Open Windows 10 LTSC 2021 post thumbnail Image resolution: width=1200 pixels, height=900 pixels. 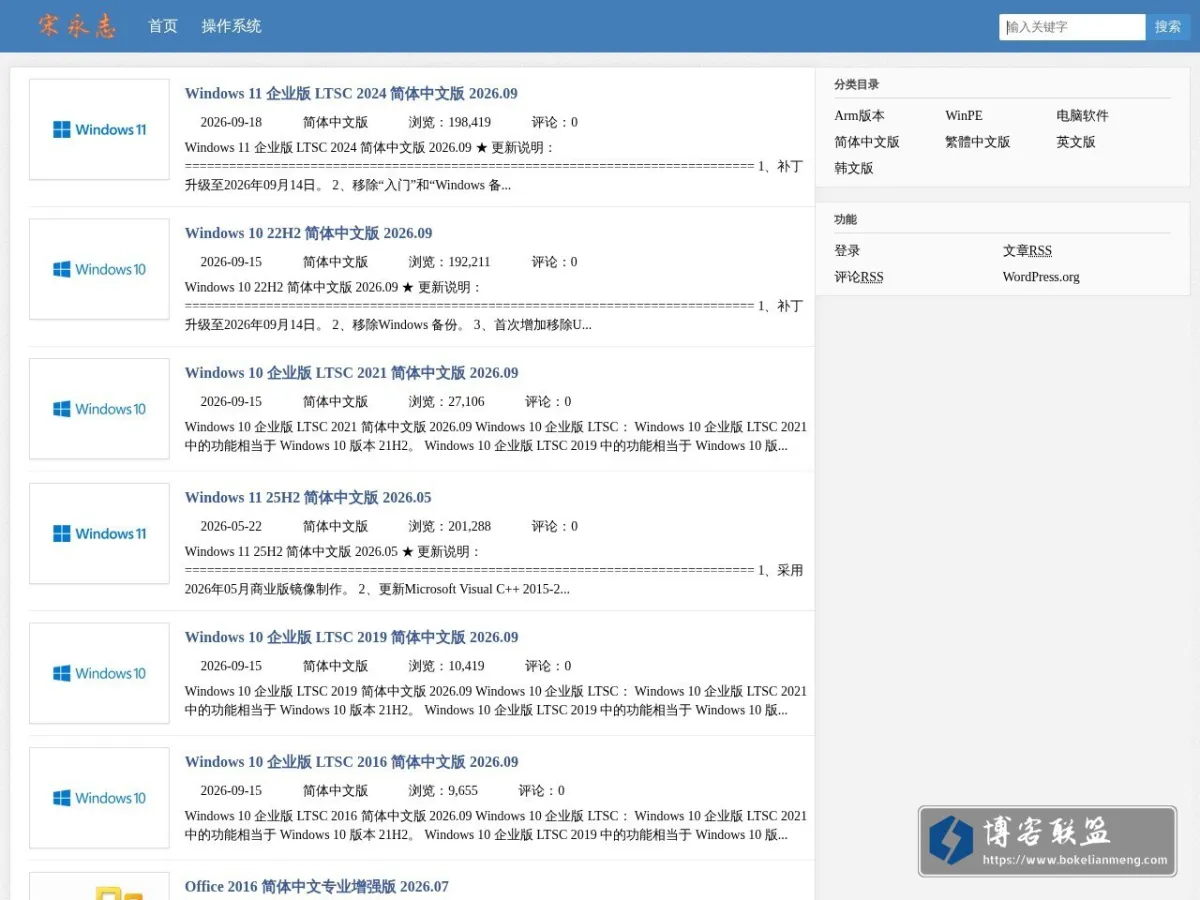click(x=99, y=409)
